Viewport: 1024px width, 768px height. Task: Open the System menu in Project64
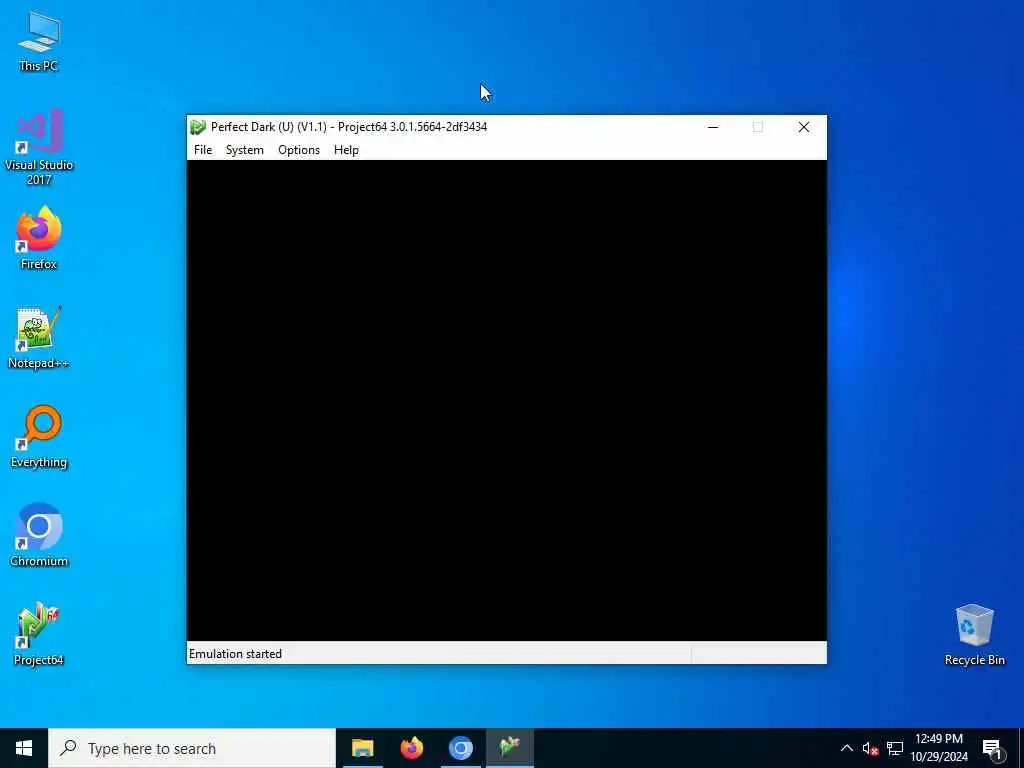tap(244, 150)
